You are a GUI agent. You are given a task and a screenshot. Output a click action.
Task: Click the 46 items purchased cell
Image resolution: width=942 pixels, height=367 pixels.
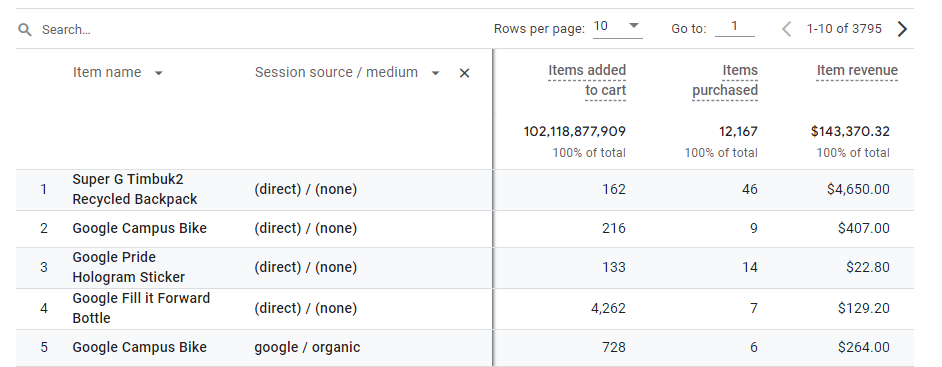pos(749,189)
